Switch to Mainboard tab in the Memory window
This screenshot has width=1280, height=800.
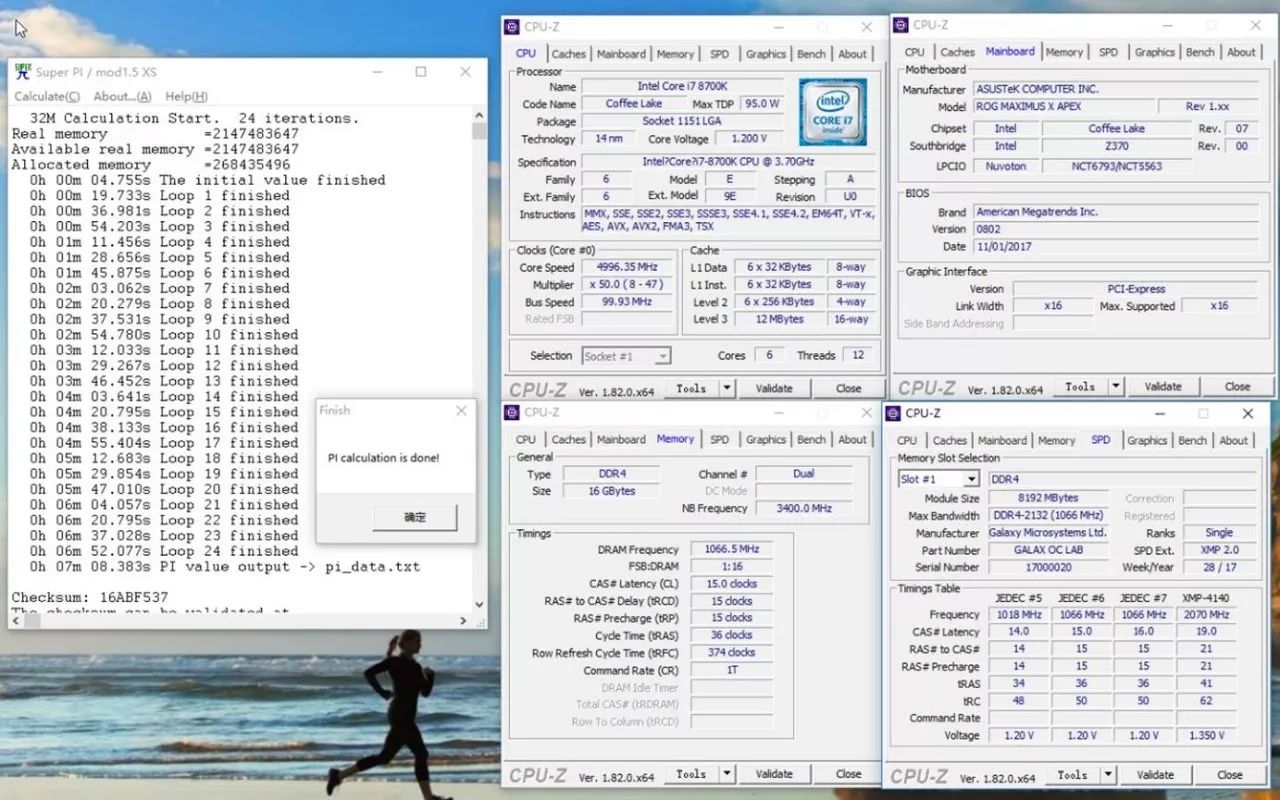tap(621, 439)
